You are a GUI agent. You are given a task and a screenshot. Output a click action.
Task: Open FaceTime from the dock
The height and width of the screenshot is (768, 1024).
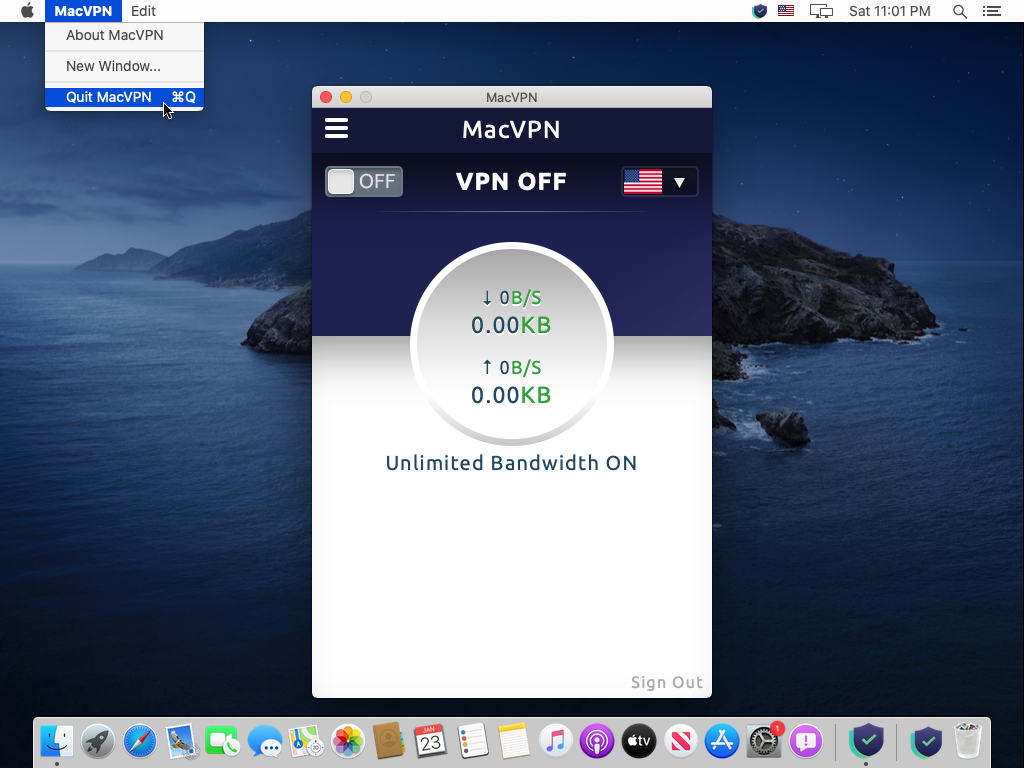(223, 741)
